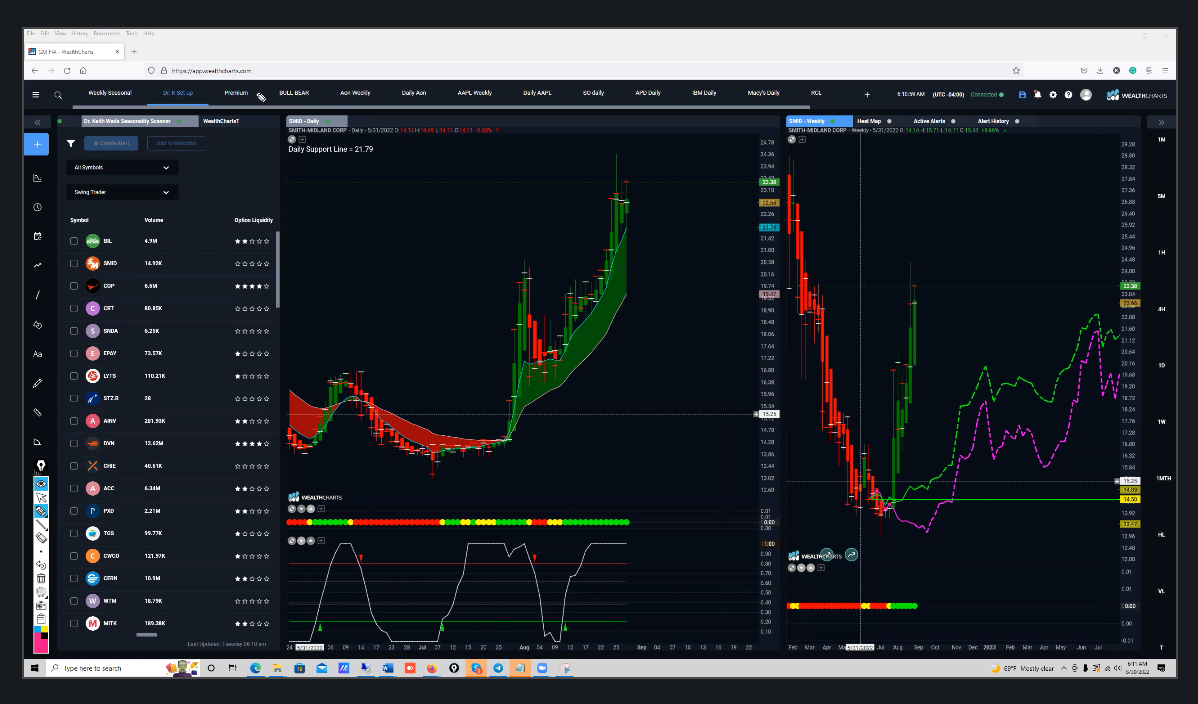Toggle the eye icon in the drawing palette
This screenshot has width=1198, height=704.
[41, 484]
